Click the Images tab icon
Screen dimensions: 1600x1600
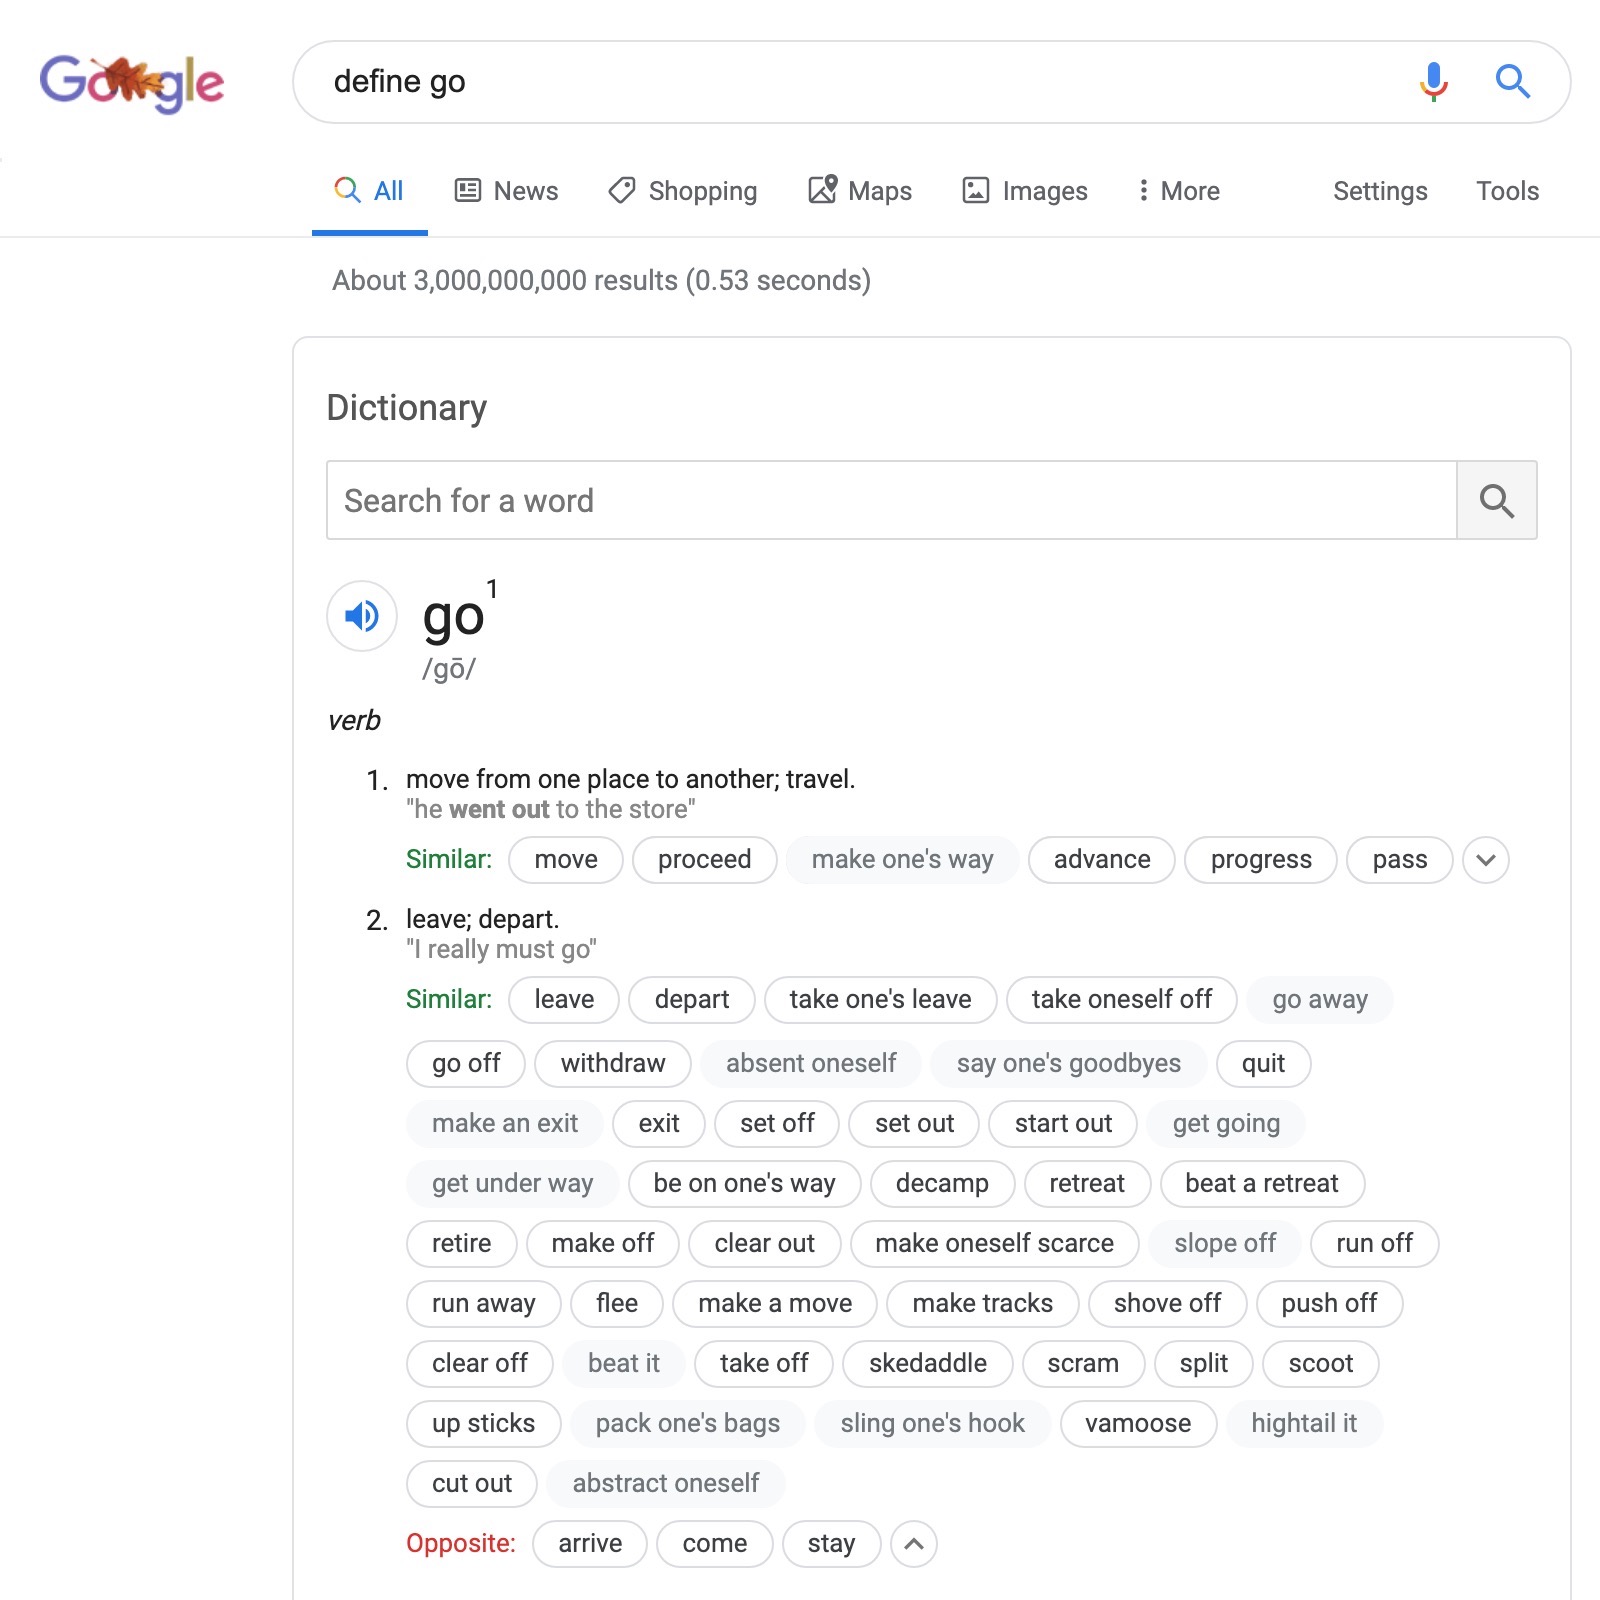coord(977,190)
